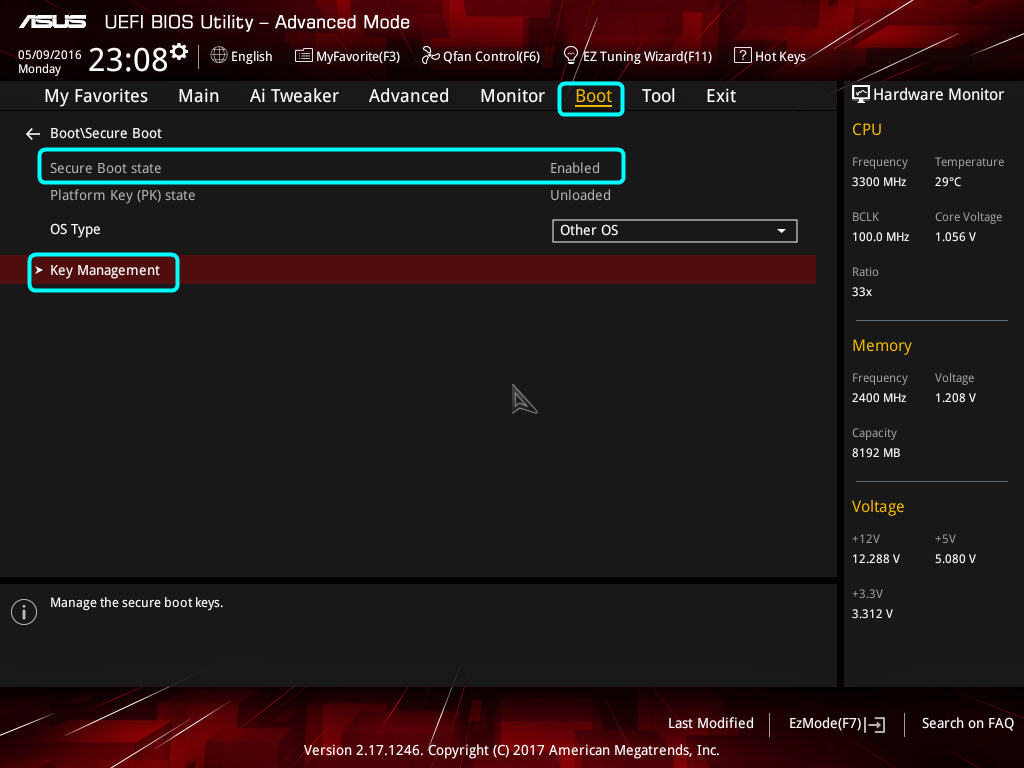The image size is (1024, 768).
Task: Click the settings gear next to the clock
Action: [179, 52]
